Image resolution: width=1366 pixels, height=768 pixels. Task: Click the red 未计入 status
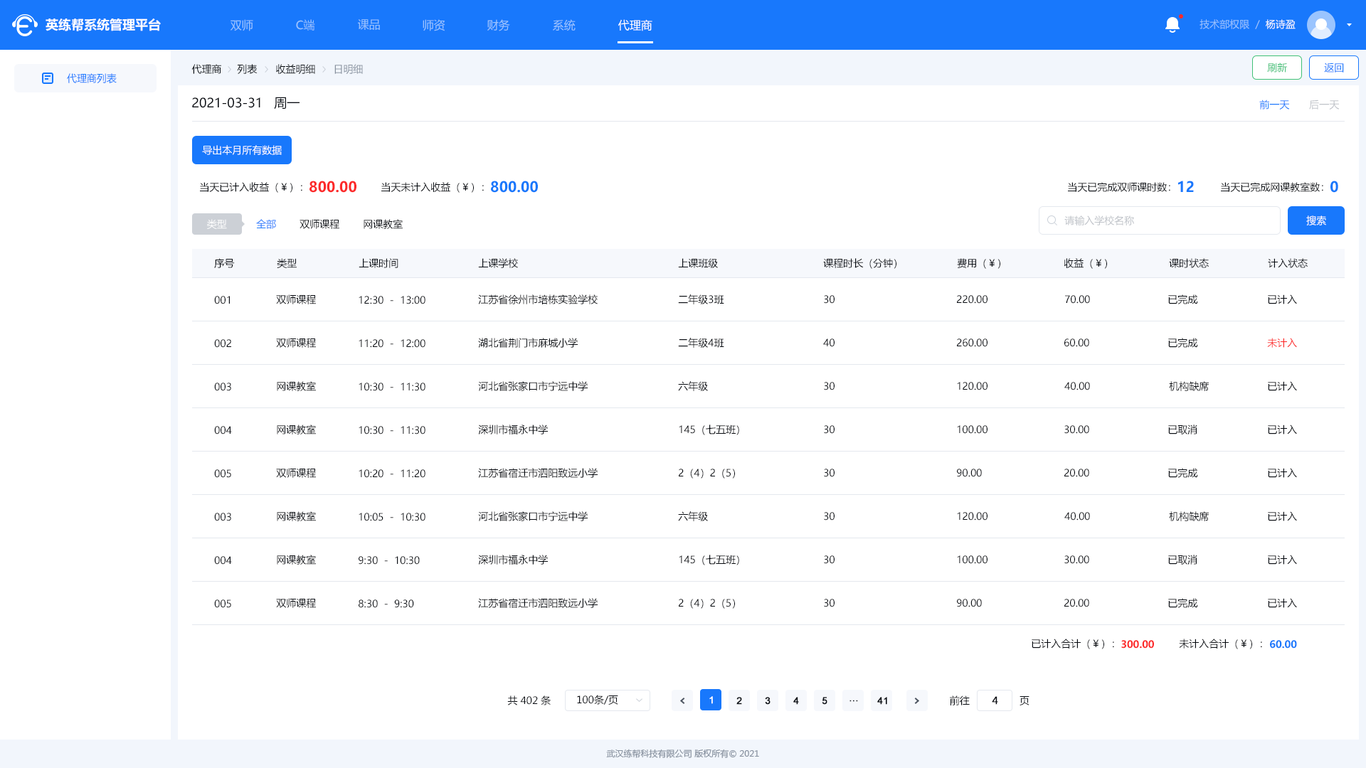(x=1282, y=343)
